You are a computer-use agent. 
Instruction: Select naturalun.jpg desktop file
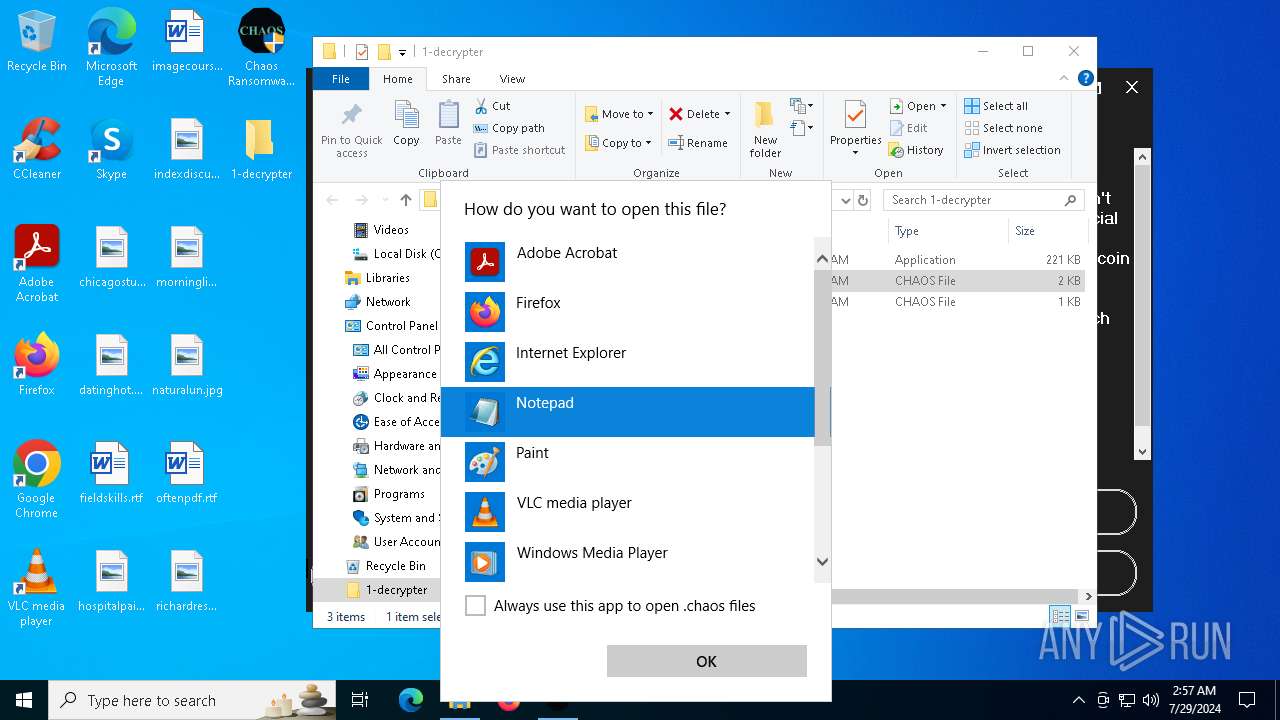(187, 366)
